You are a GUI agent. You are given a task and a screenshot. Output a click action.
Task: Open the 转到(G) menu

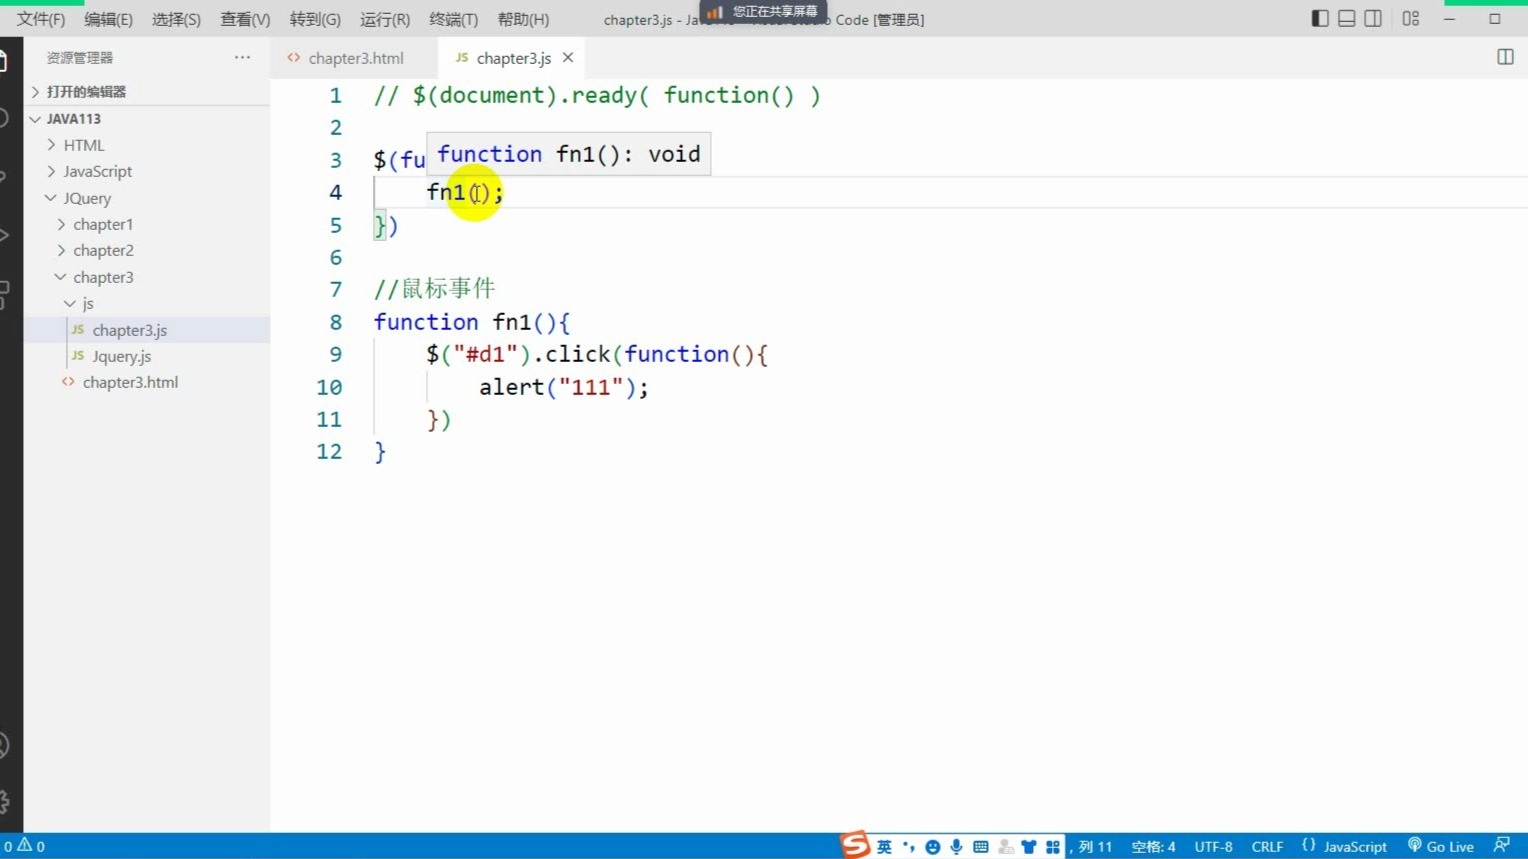[x=315, y=19]
